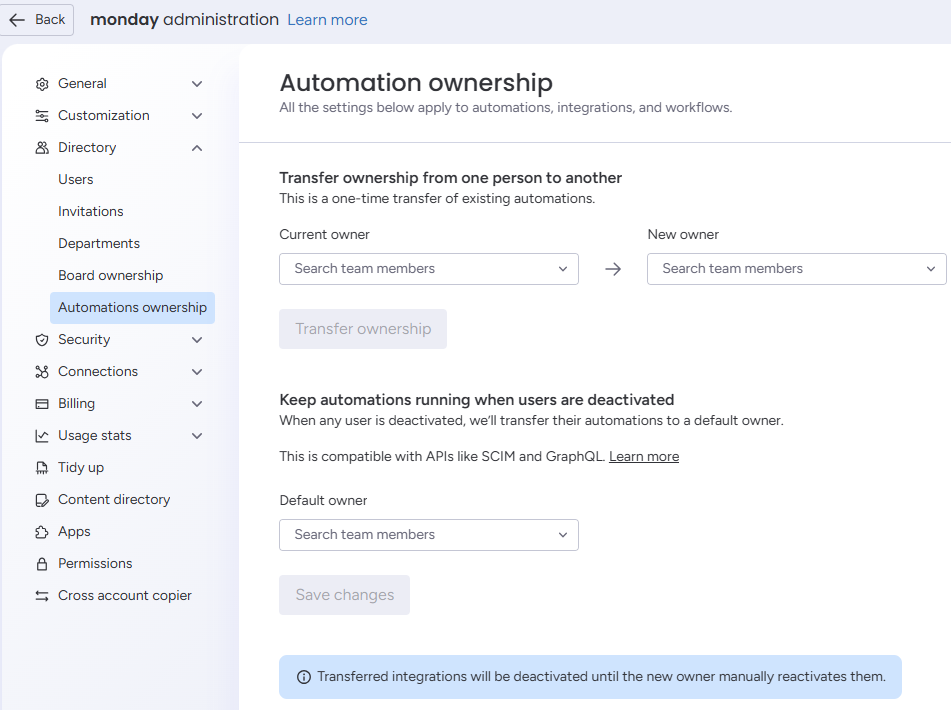This screenshot has width=951, height=710.
Task: Click the Cross account copier arrows icon
Action: click(x=42, y=596)
